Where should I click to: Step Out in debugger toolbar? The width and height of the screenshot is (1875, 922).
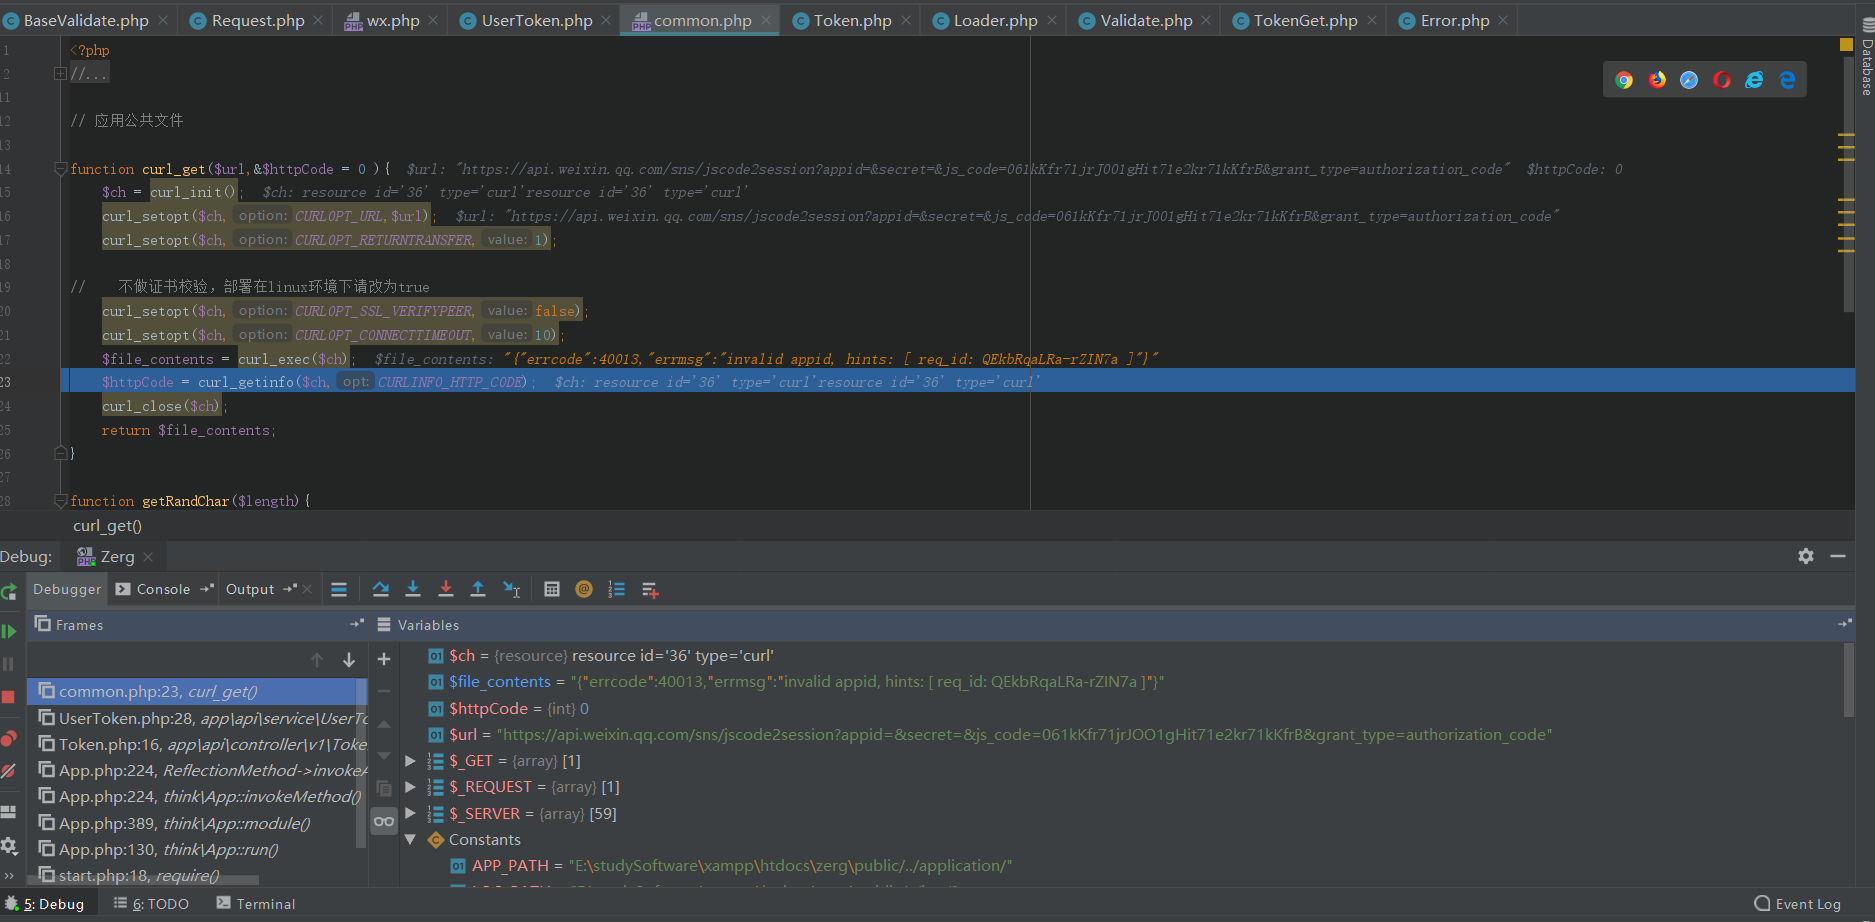tap(478, 590)
